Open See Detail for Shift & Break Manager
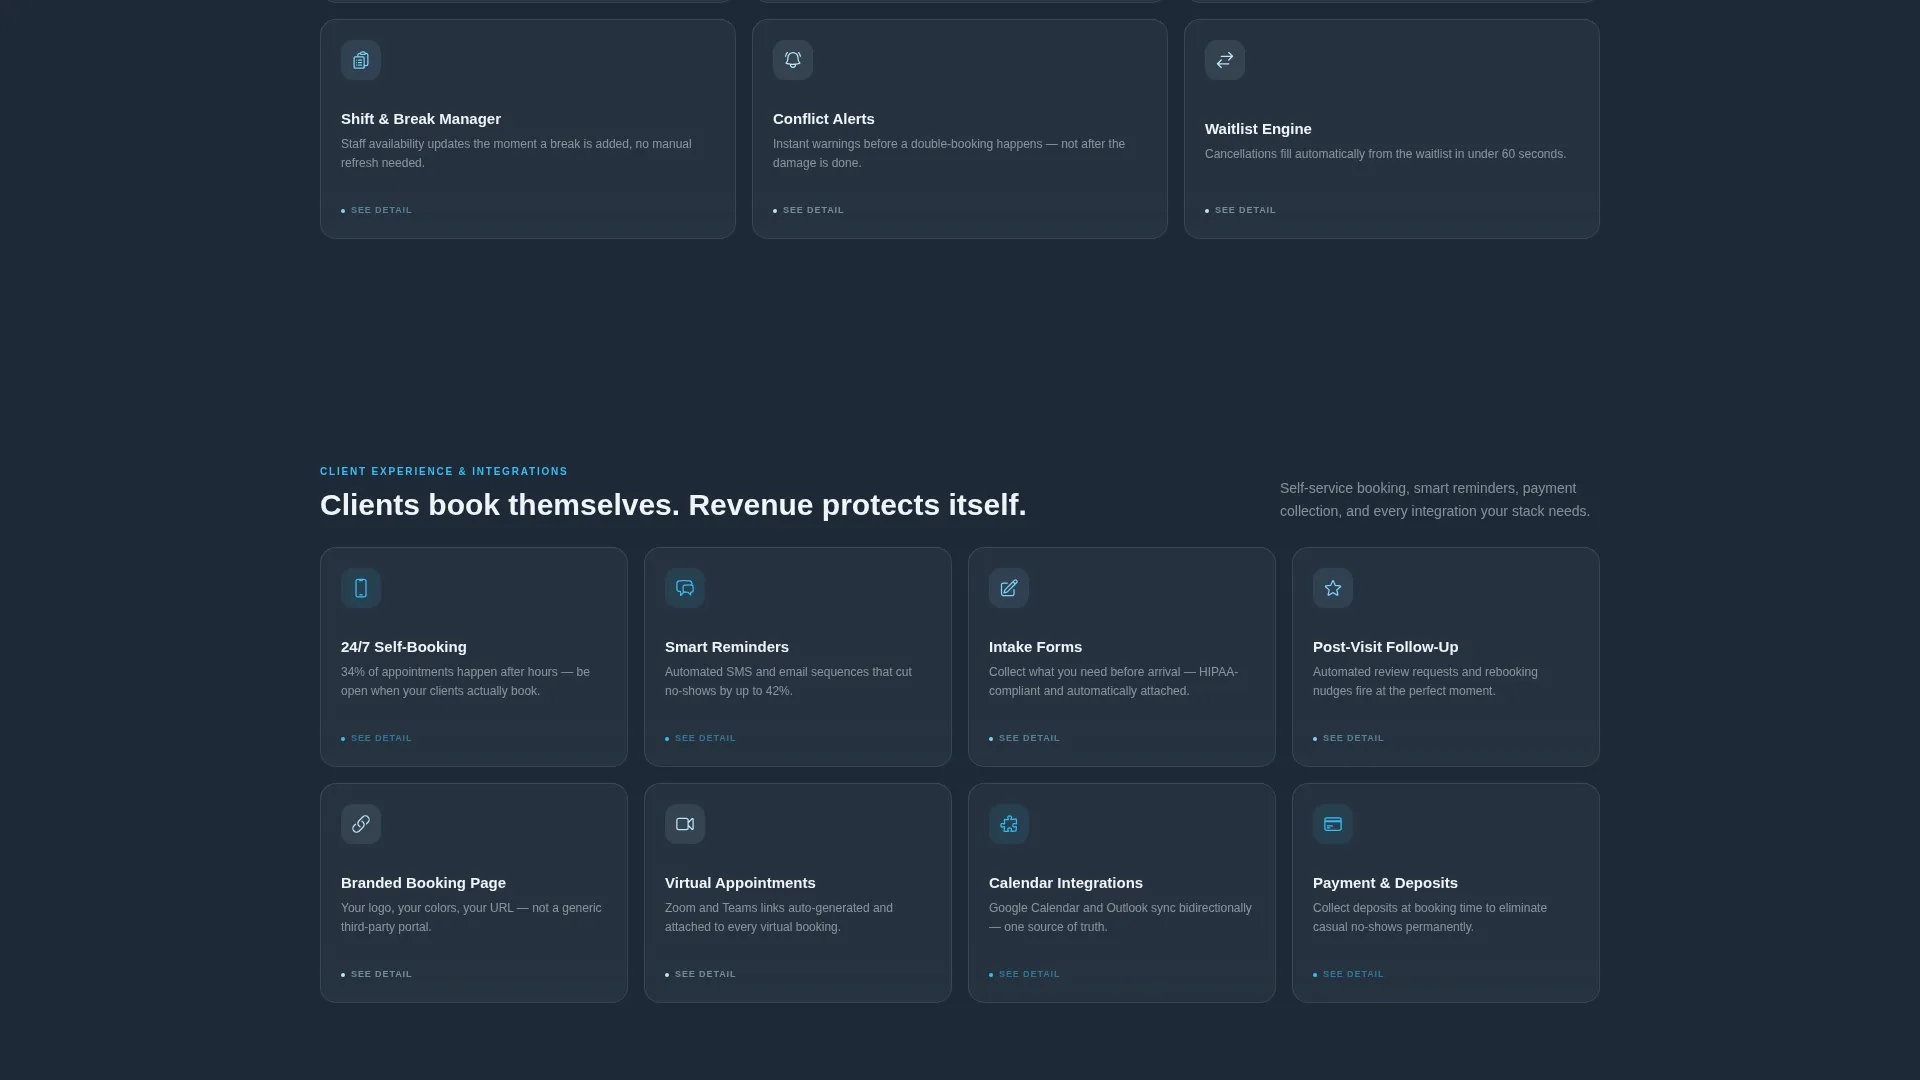This screenshot has height=1080, width=1920. click(x=377, y=210)
